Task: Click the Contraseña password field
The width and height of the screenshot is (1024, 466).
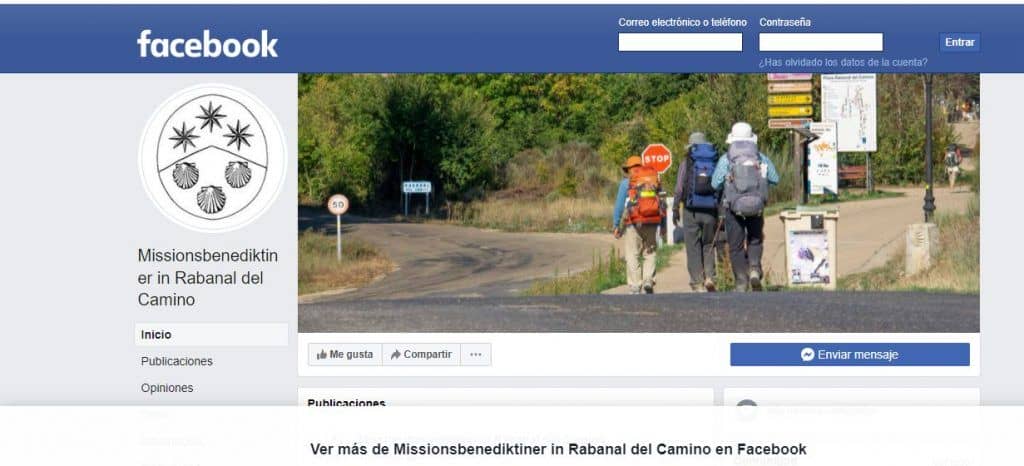Action: point(820,42)
